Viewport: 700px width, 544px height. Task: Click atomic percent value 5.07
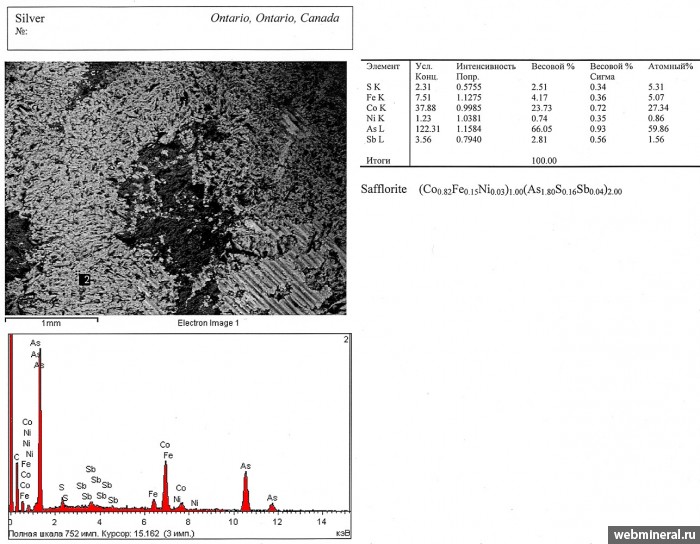(656, 97)
